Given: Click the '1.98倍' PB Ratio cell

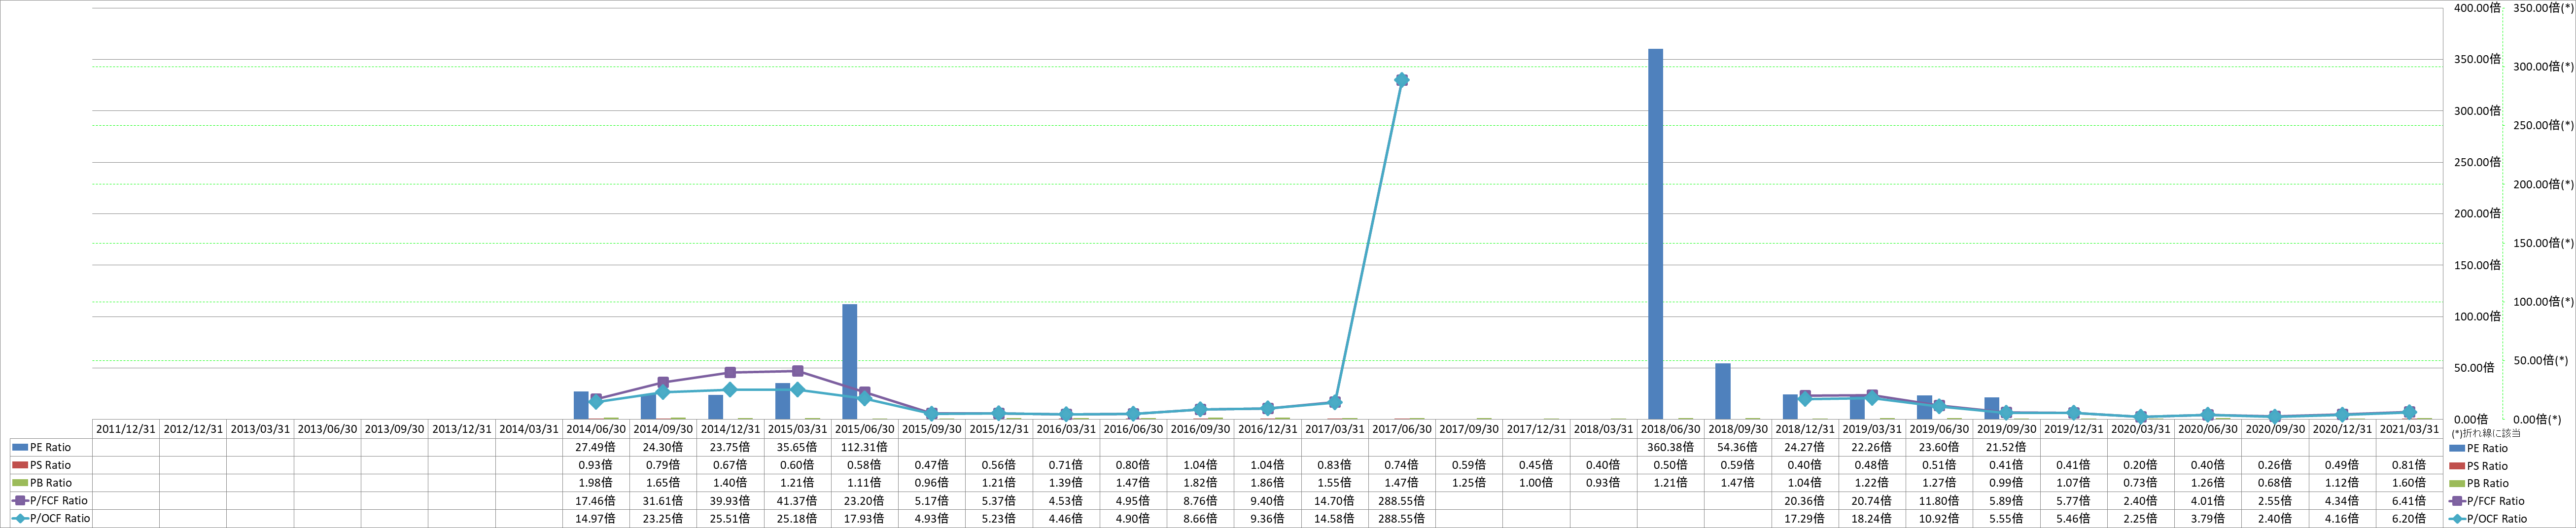Looking at the screenshot, I should coord(596,483).
